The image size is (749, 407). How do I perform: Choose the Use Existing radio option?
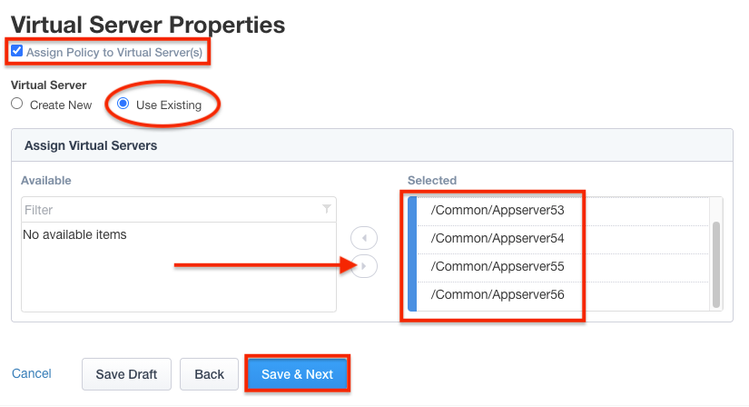coord(124,104)
